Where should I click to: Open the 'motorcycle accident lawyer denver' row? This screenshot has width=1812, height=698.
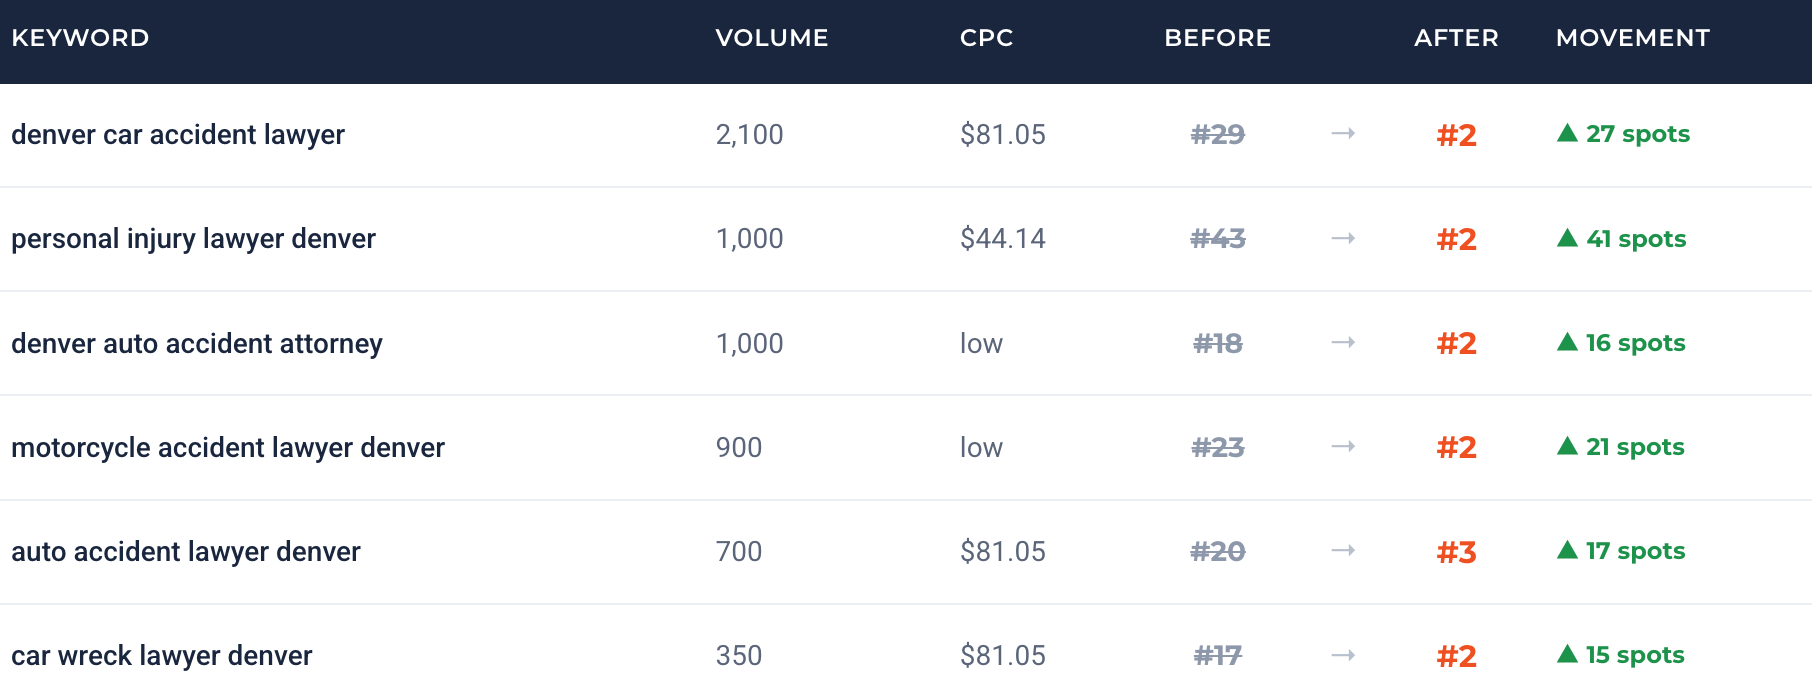click(x=906, y=447)
